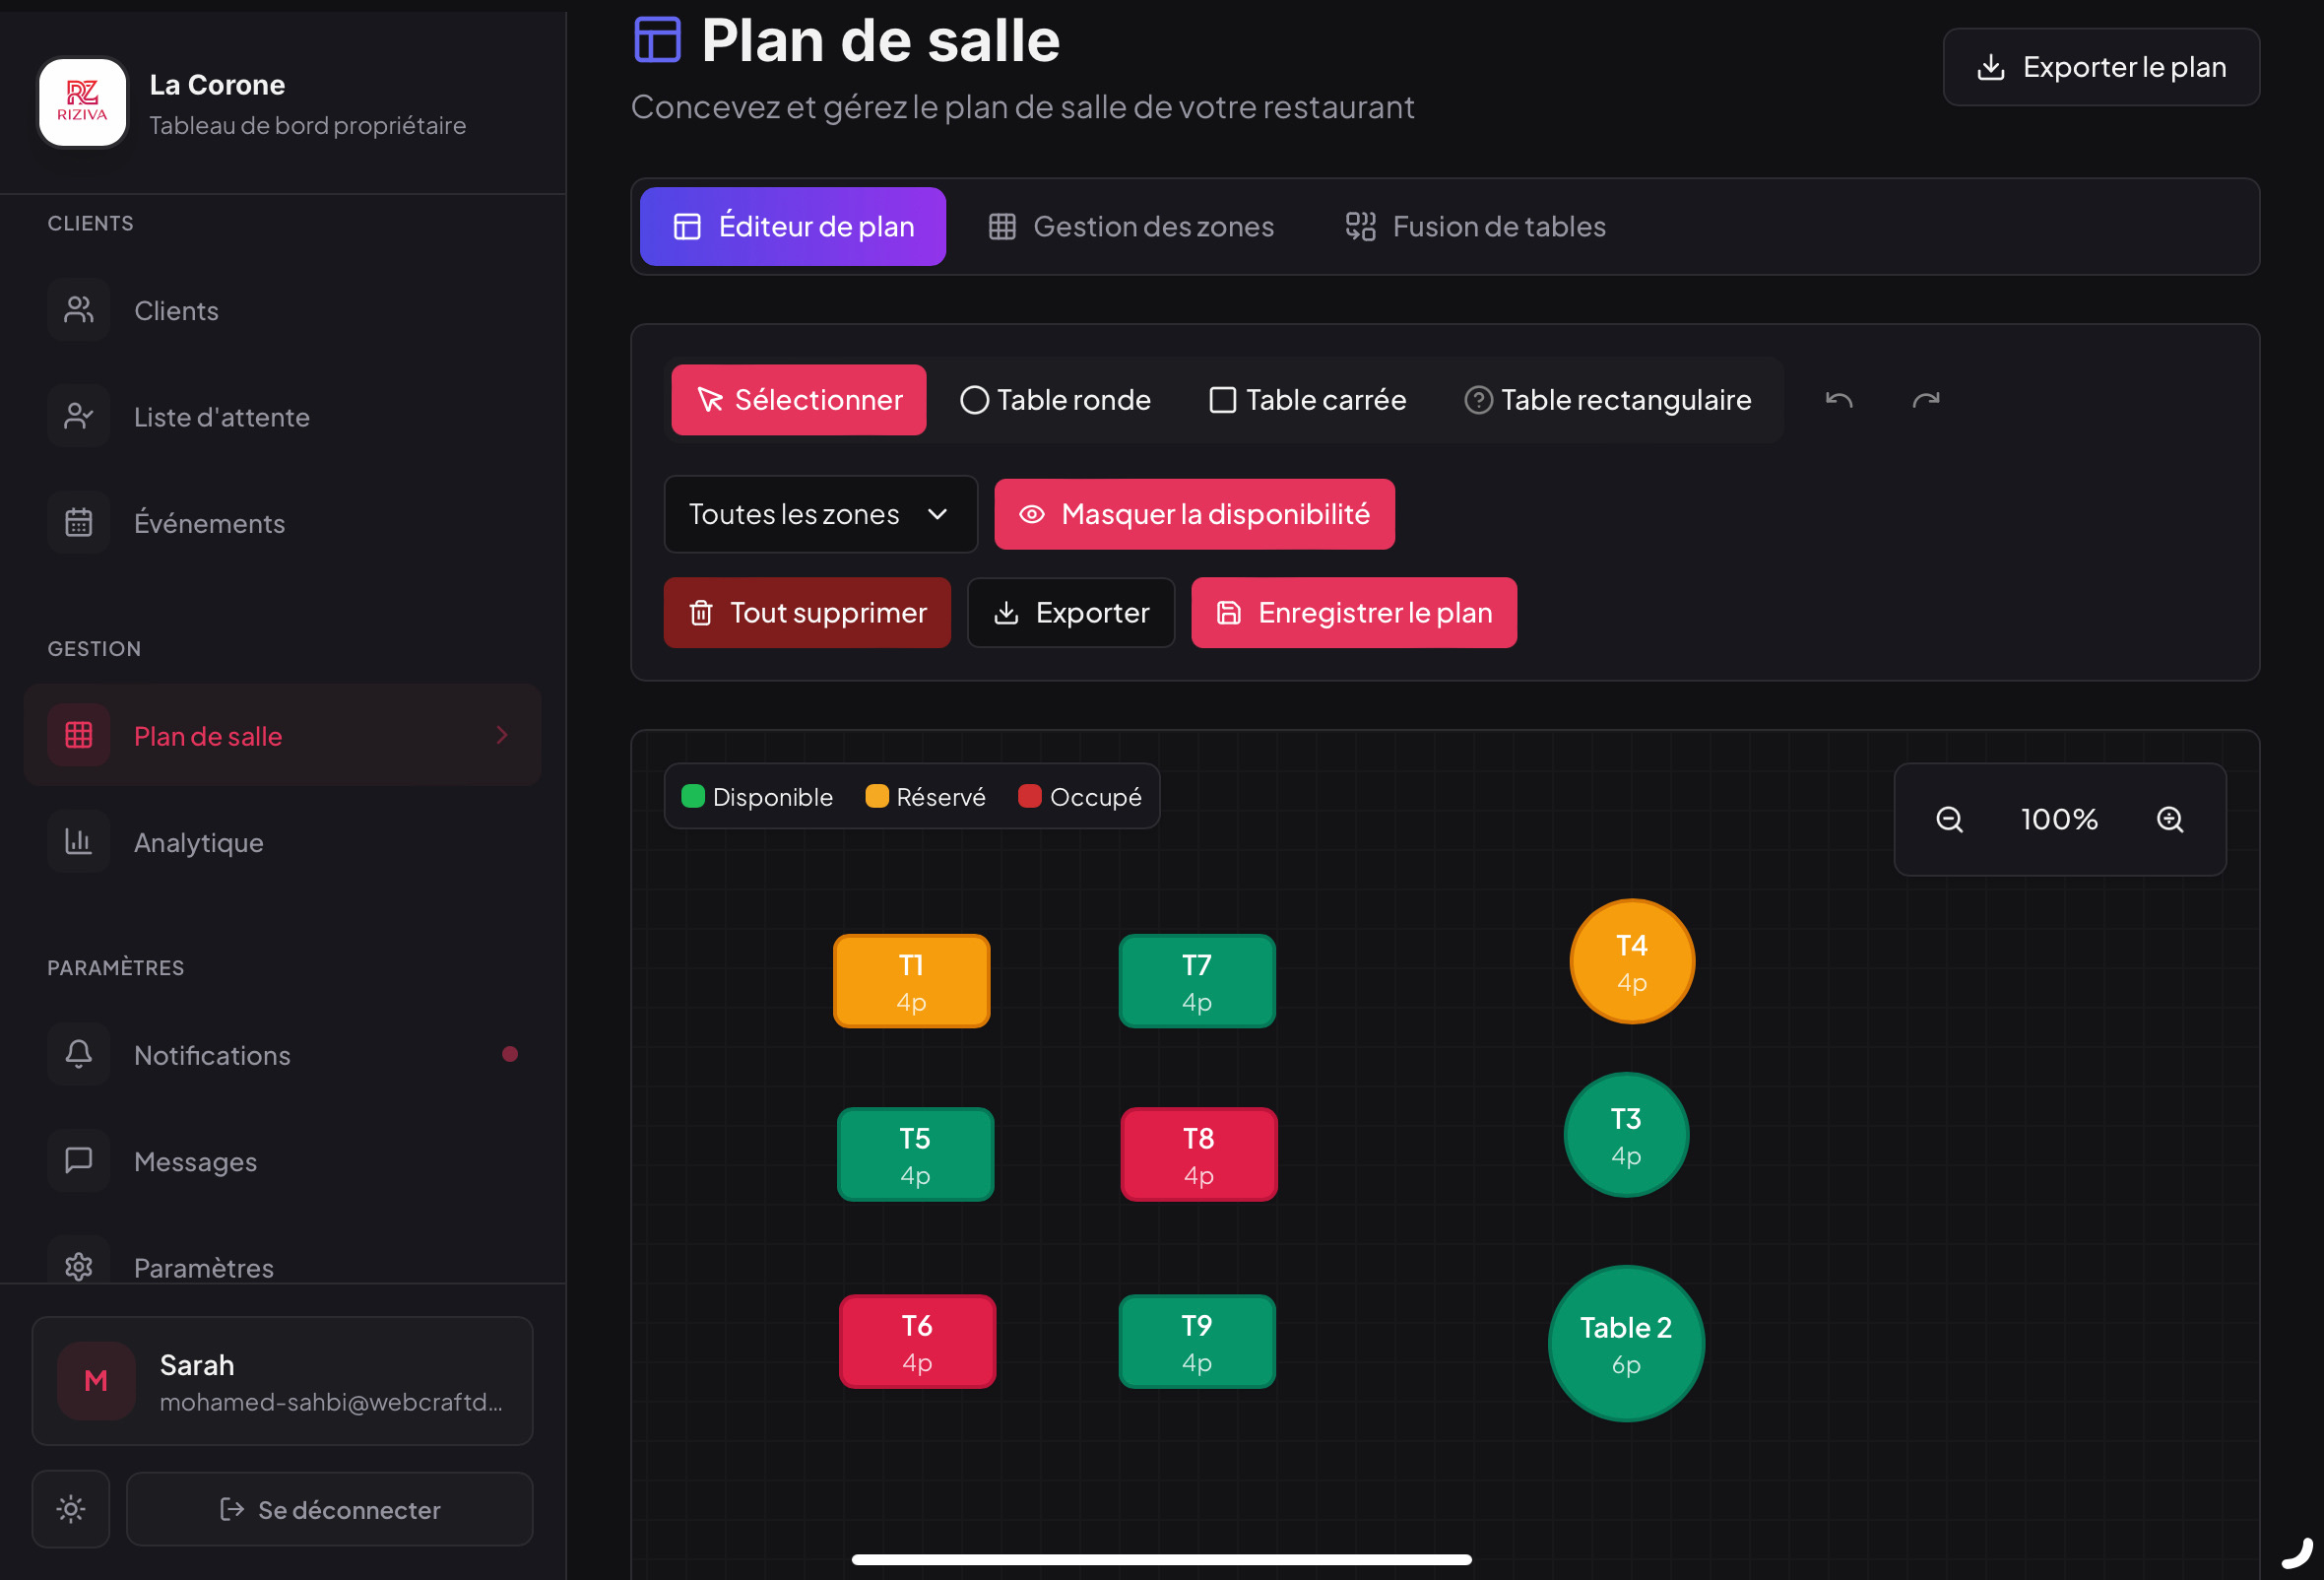Screen dimensions: 2324x1580
Task: Select the Table carrée tool
Action: 1306,399
